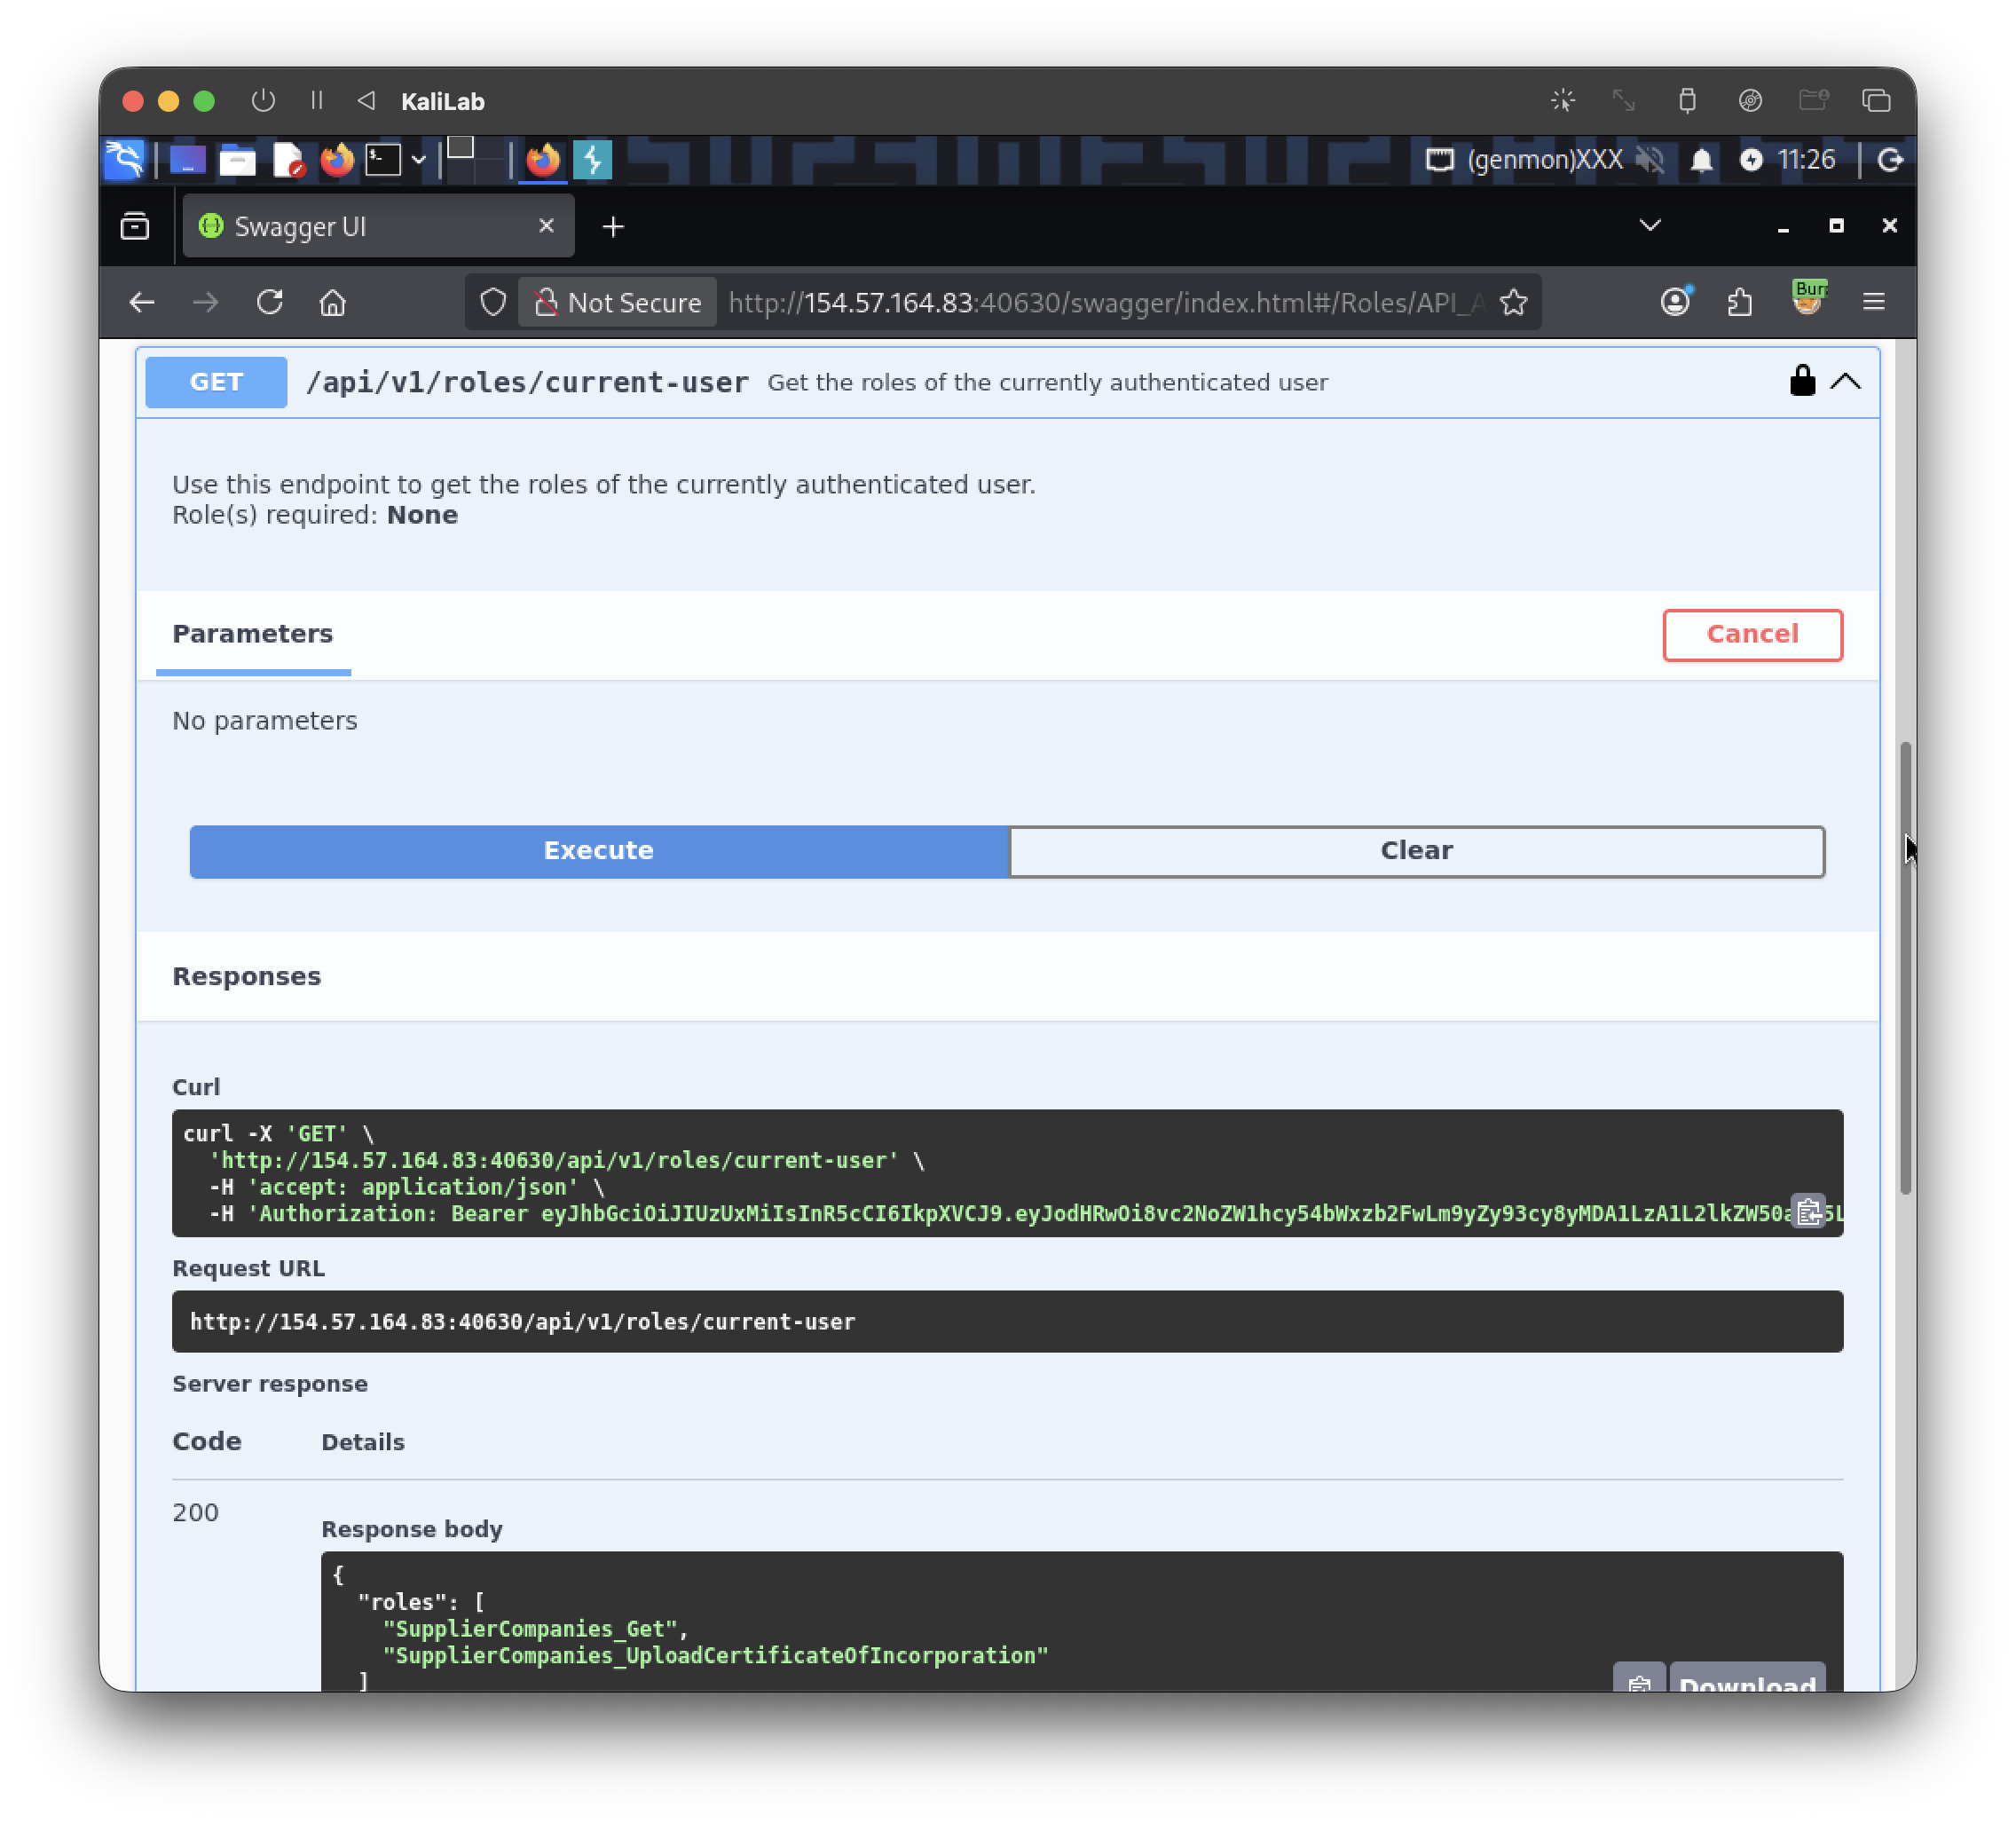Launch the terminal emulator from the panel
The width and height of the screenshot is (2016, 1823).
(382, 160)
